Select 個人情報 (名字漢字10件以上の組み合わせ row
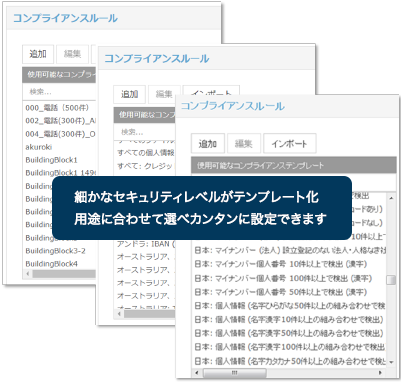The height and width of the screenshot is (384, 403). click(290, 319)
